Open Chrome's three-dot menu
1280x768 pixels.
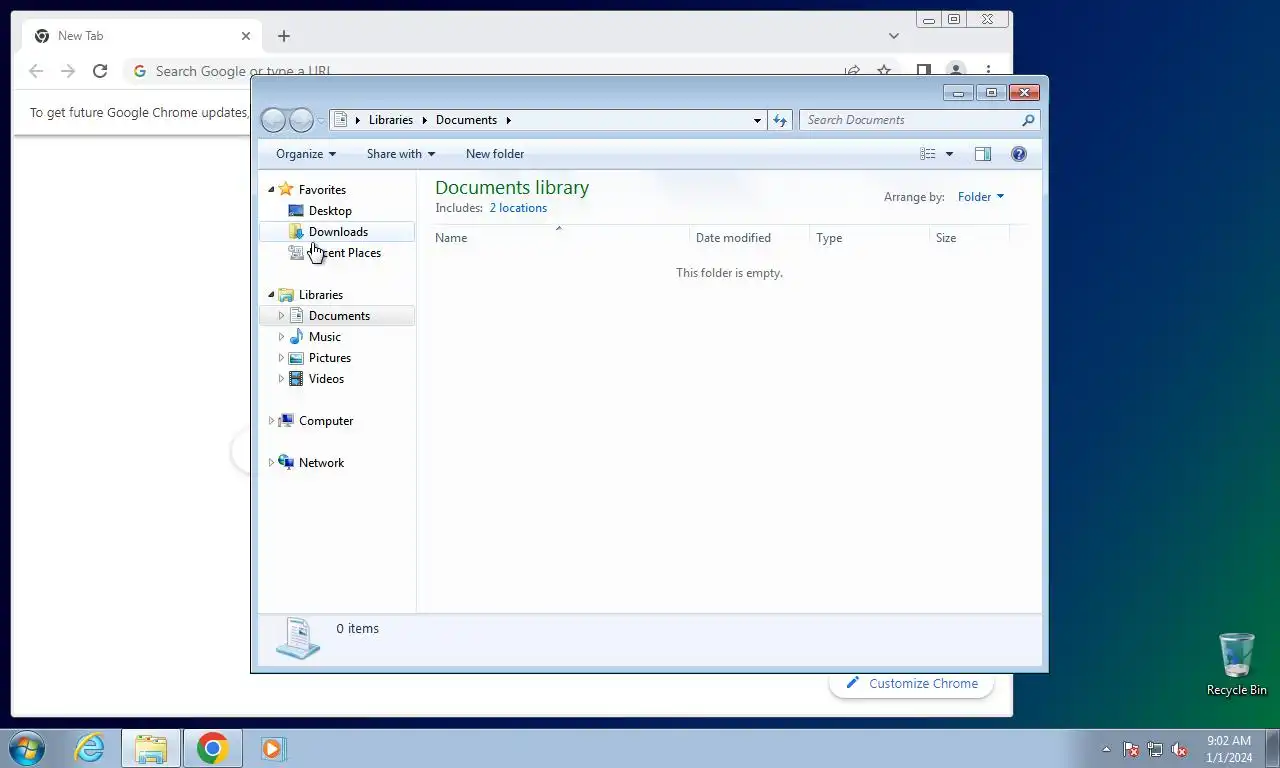click(x=988, y=71)
